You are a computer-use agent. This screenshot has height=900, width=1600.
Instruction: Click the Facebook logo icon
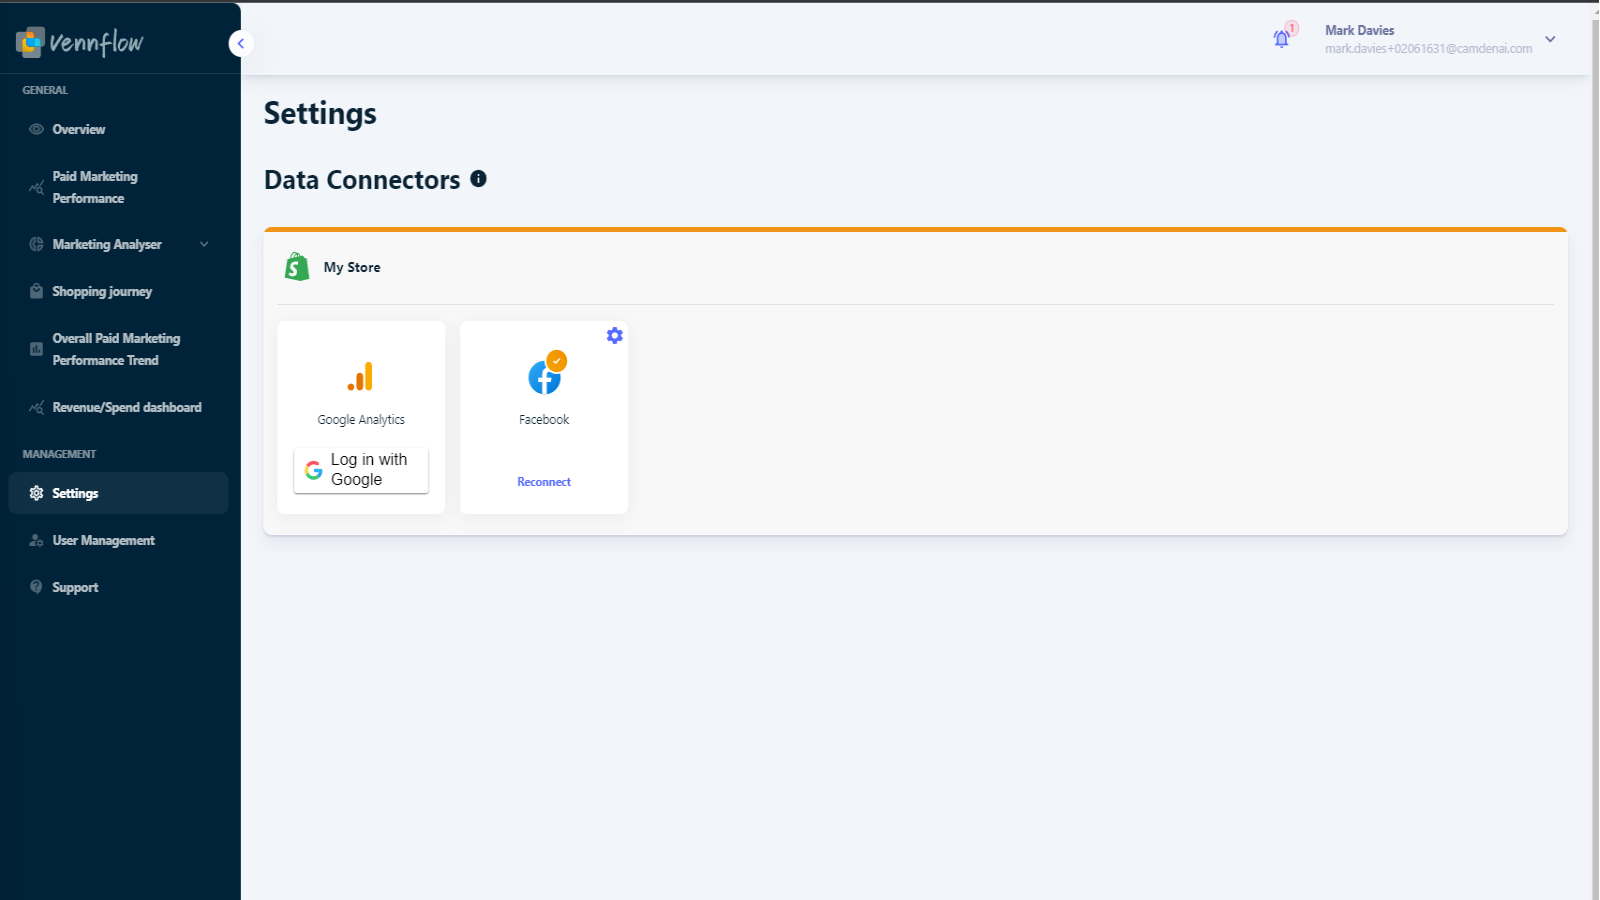[545, 376]
